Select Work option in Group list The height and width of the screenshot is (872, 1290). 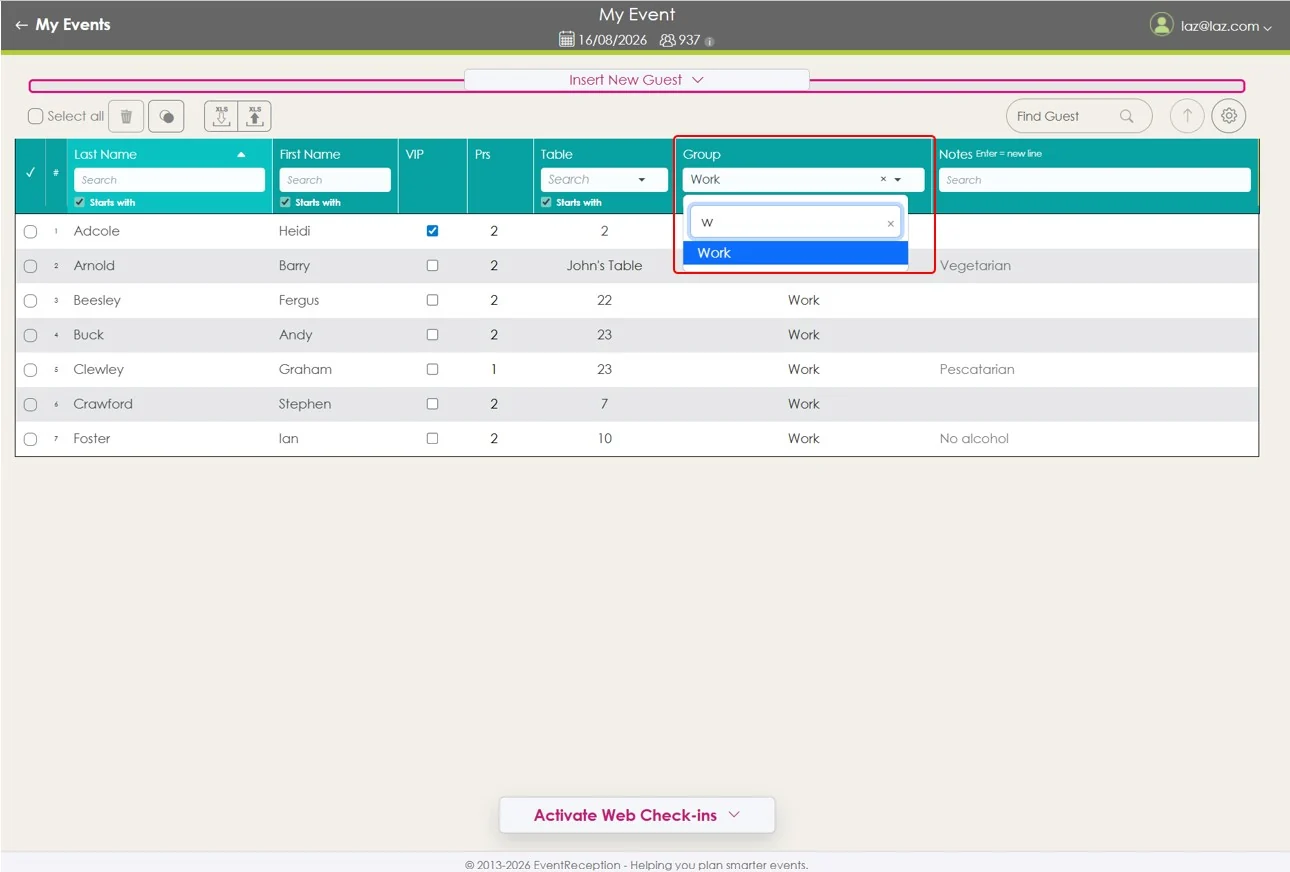tap(795, 253)
